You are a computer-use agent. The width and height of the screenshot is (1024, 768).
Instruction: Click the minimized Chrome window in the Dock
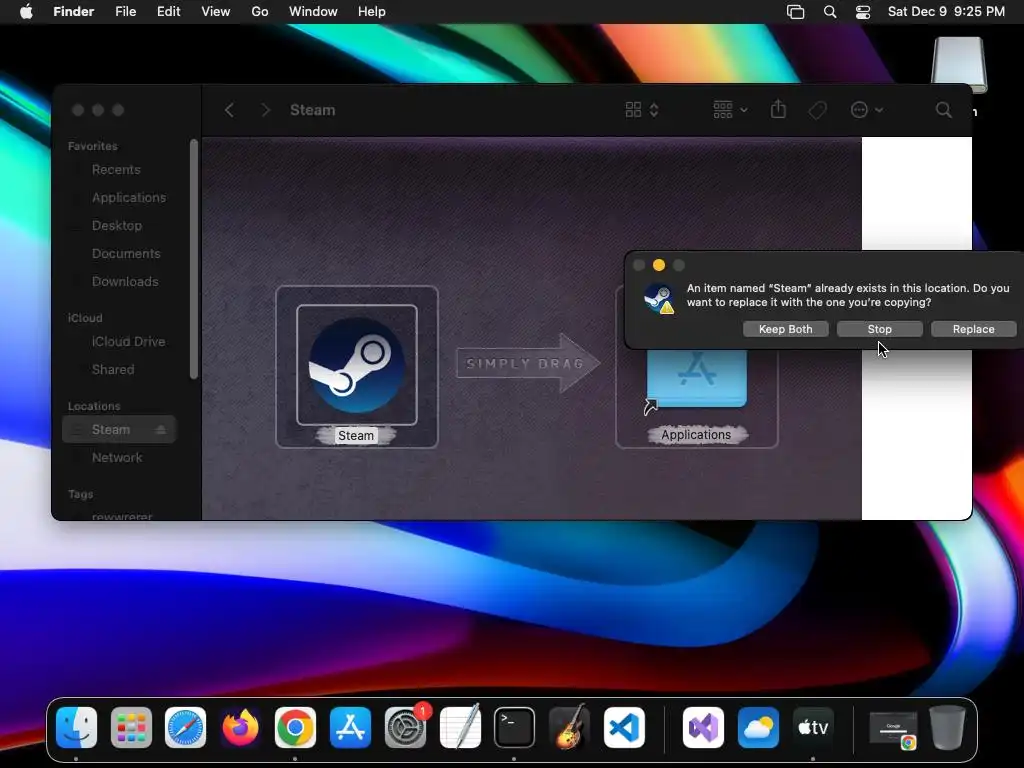tap(893, 729)
